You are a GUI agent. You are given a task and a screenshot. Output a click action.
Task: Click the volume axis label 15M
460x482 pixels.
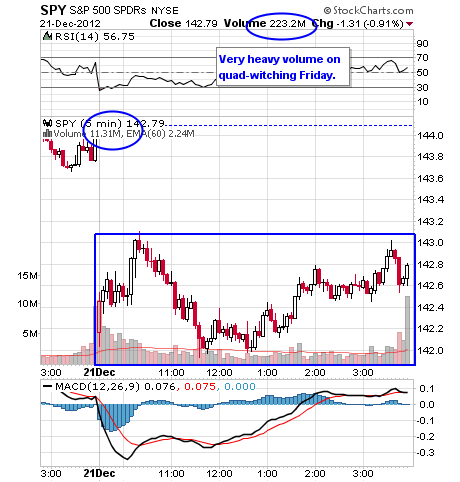point(27,276)
